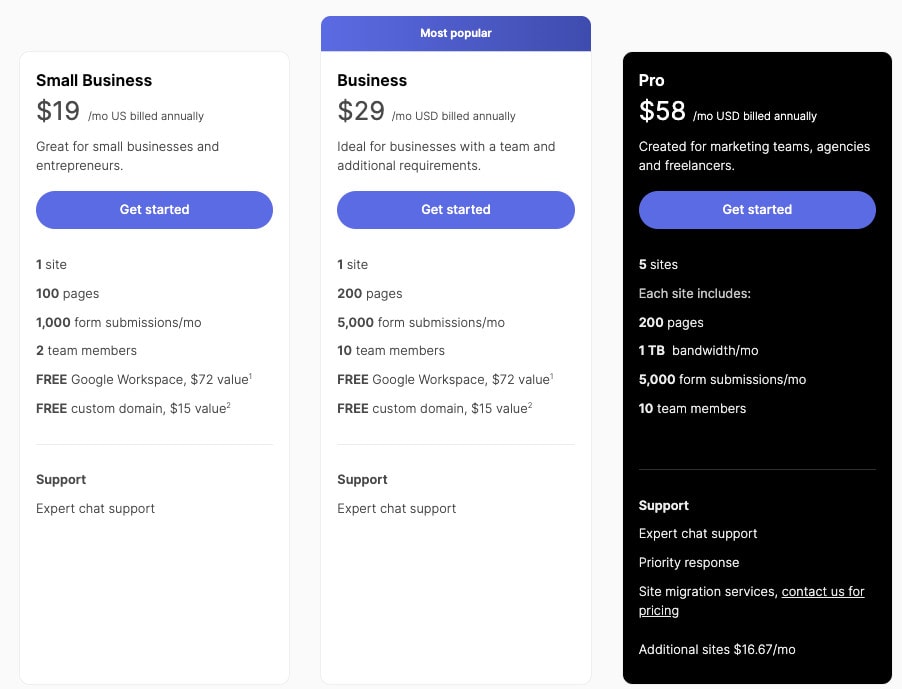902x689 pixels.
Task: Click Get started on the Pro plan
Action: pyautogui.click(x=756, y=210)
